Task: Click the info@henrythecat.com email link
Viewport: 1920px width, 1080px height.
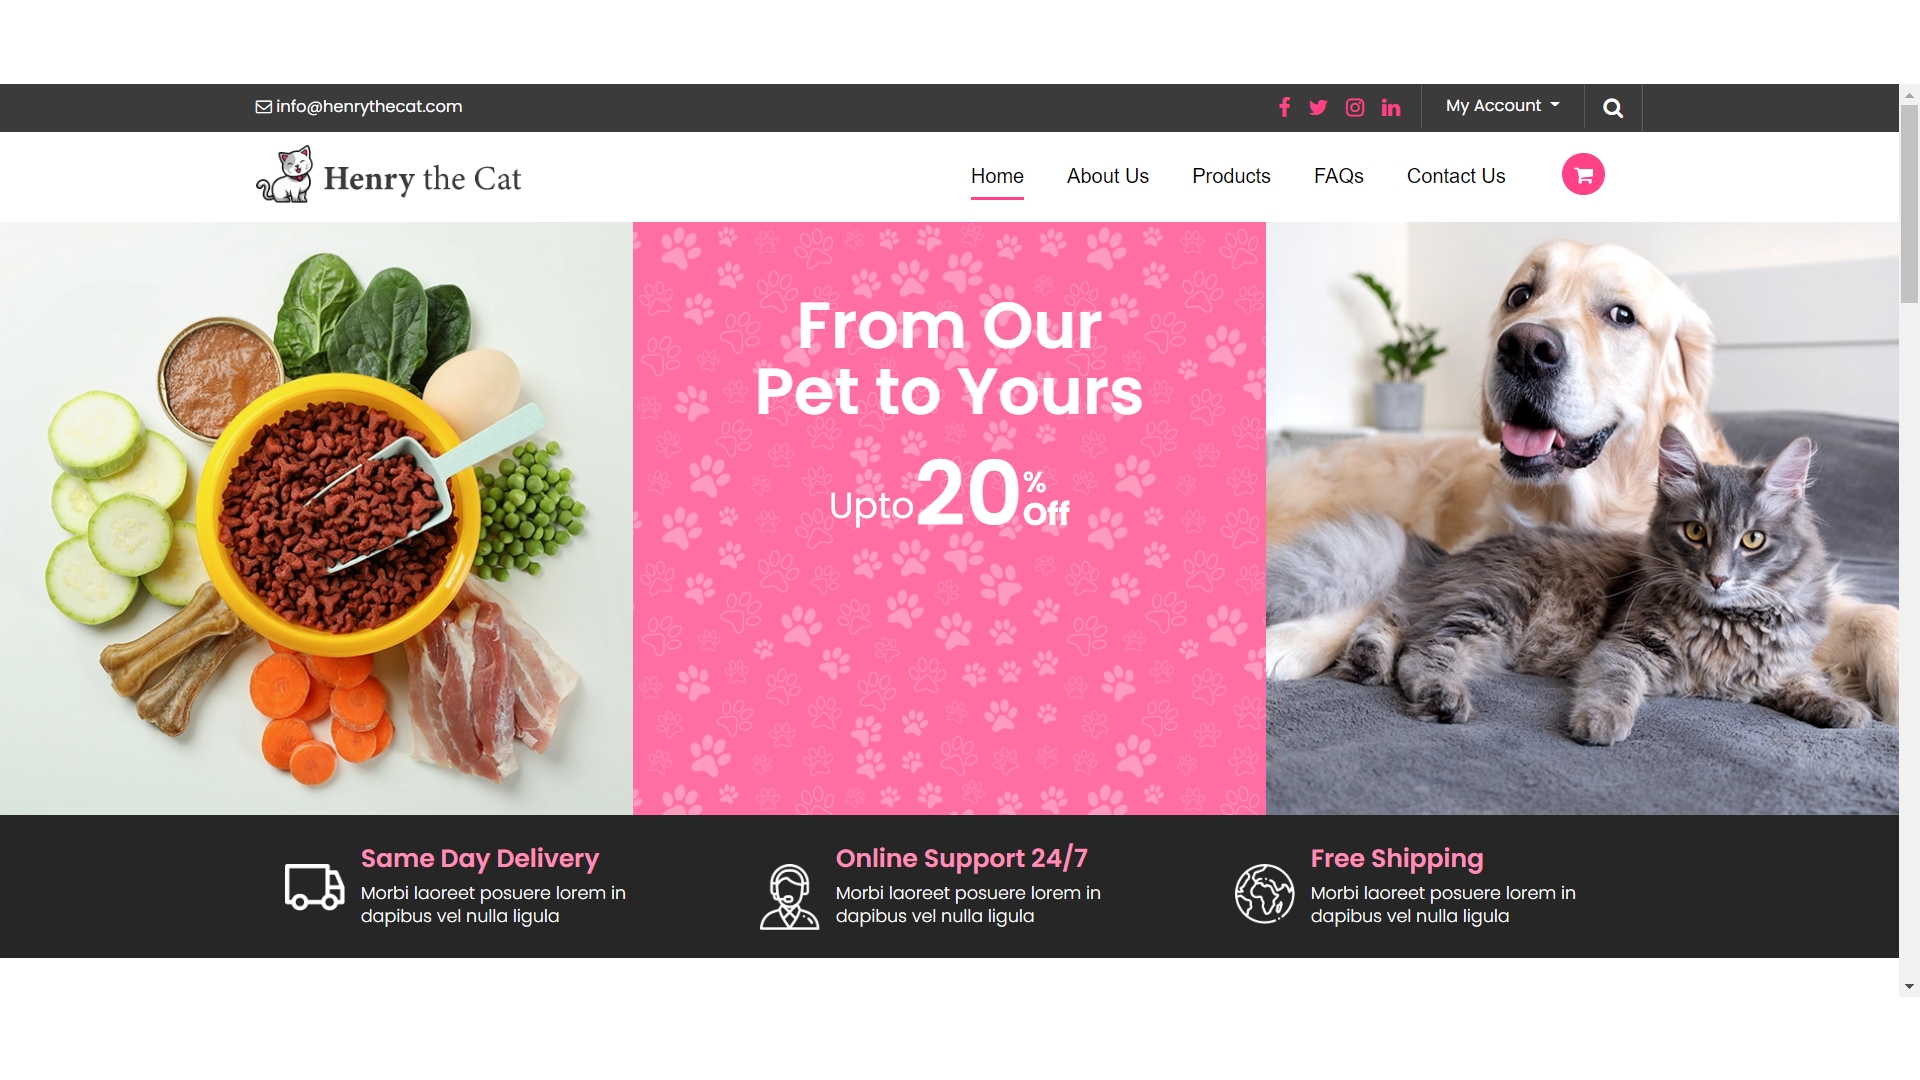Action: coord(359,106)
